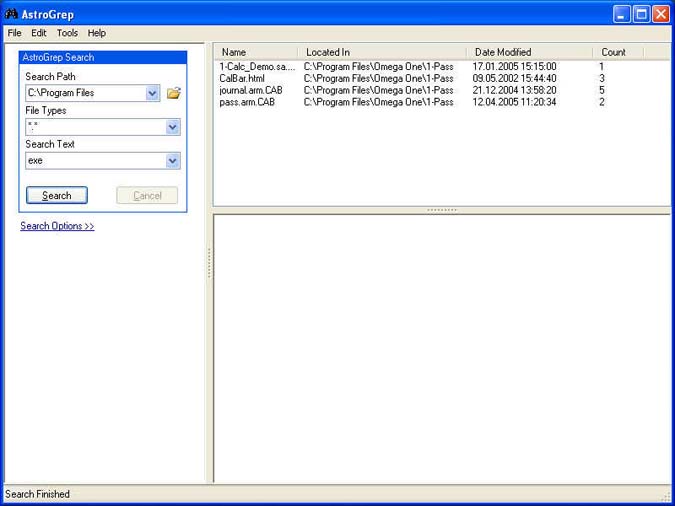
Task: Click the Cancel button
Action: tap(147, 195)
